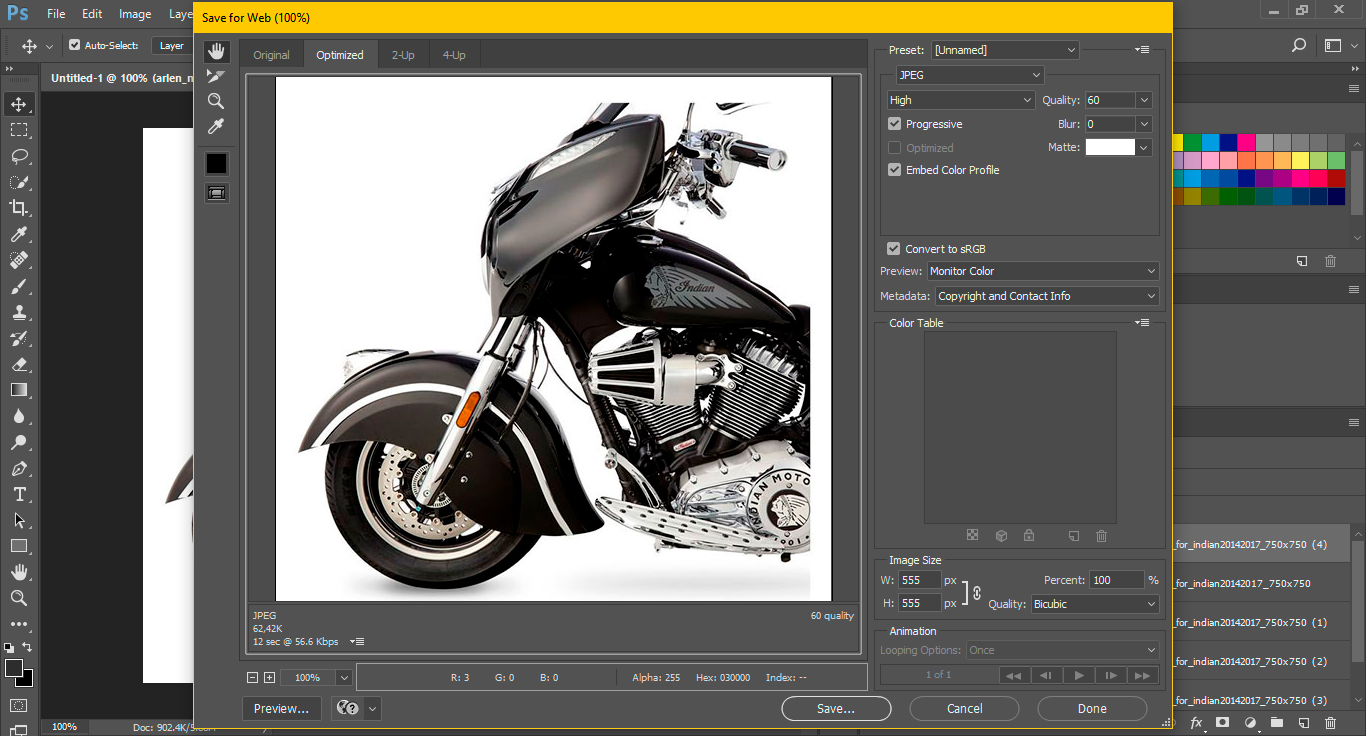This screenshot has height=736, width=1366.
Task: Open the Preview Monitor Color dropdown
Action: click(1043, 271)
